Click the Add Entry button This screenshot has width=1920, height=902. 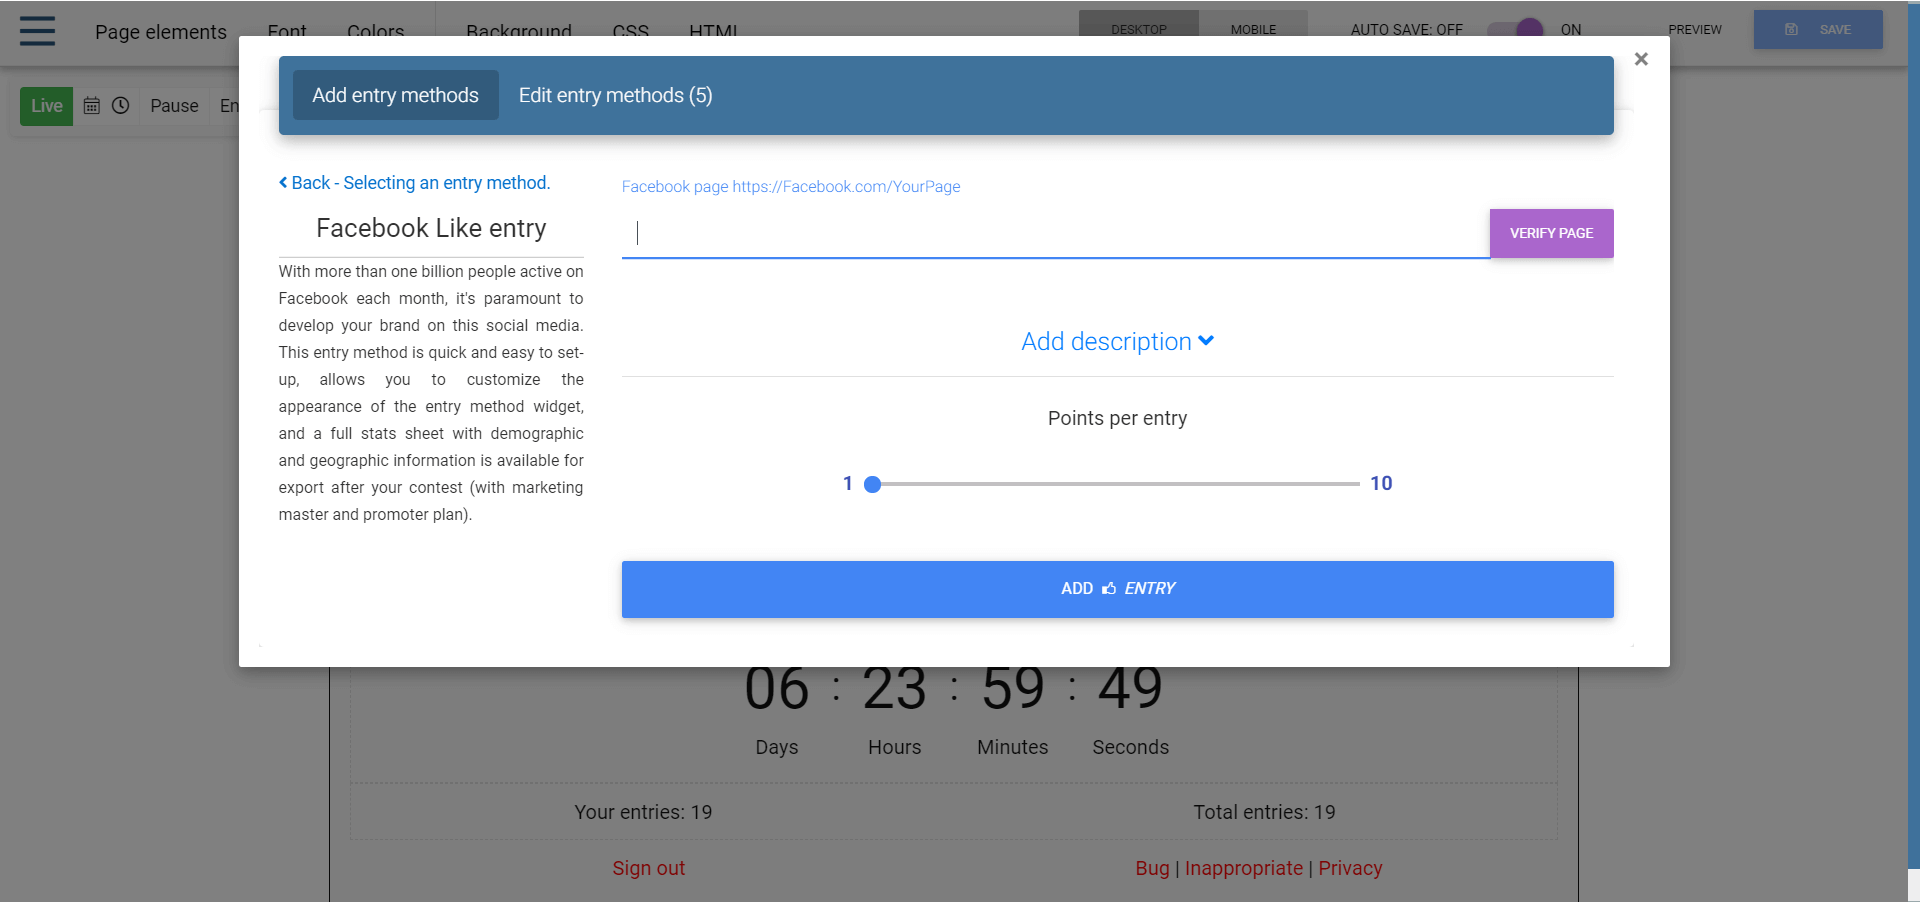click(x=1117, y=589)
